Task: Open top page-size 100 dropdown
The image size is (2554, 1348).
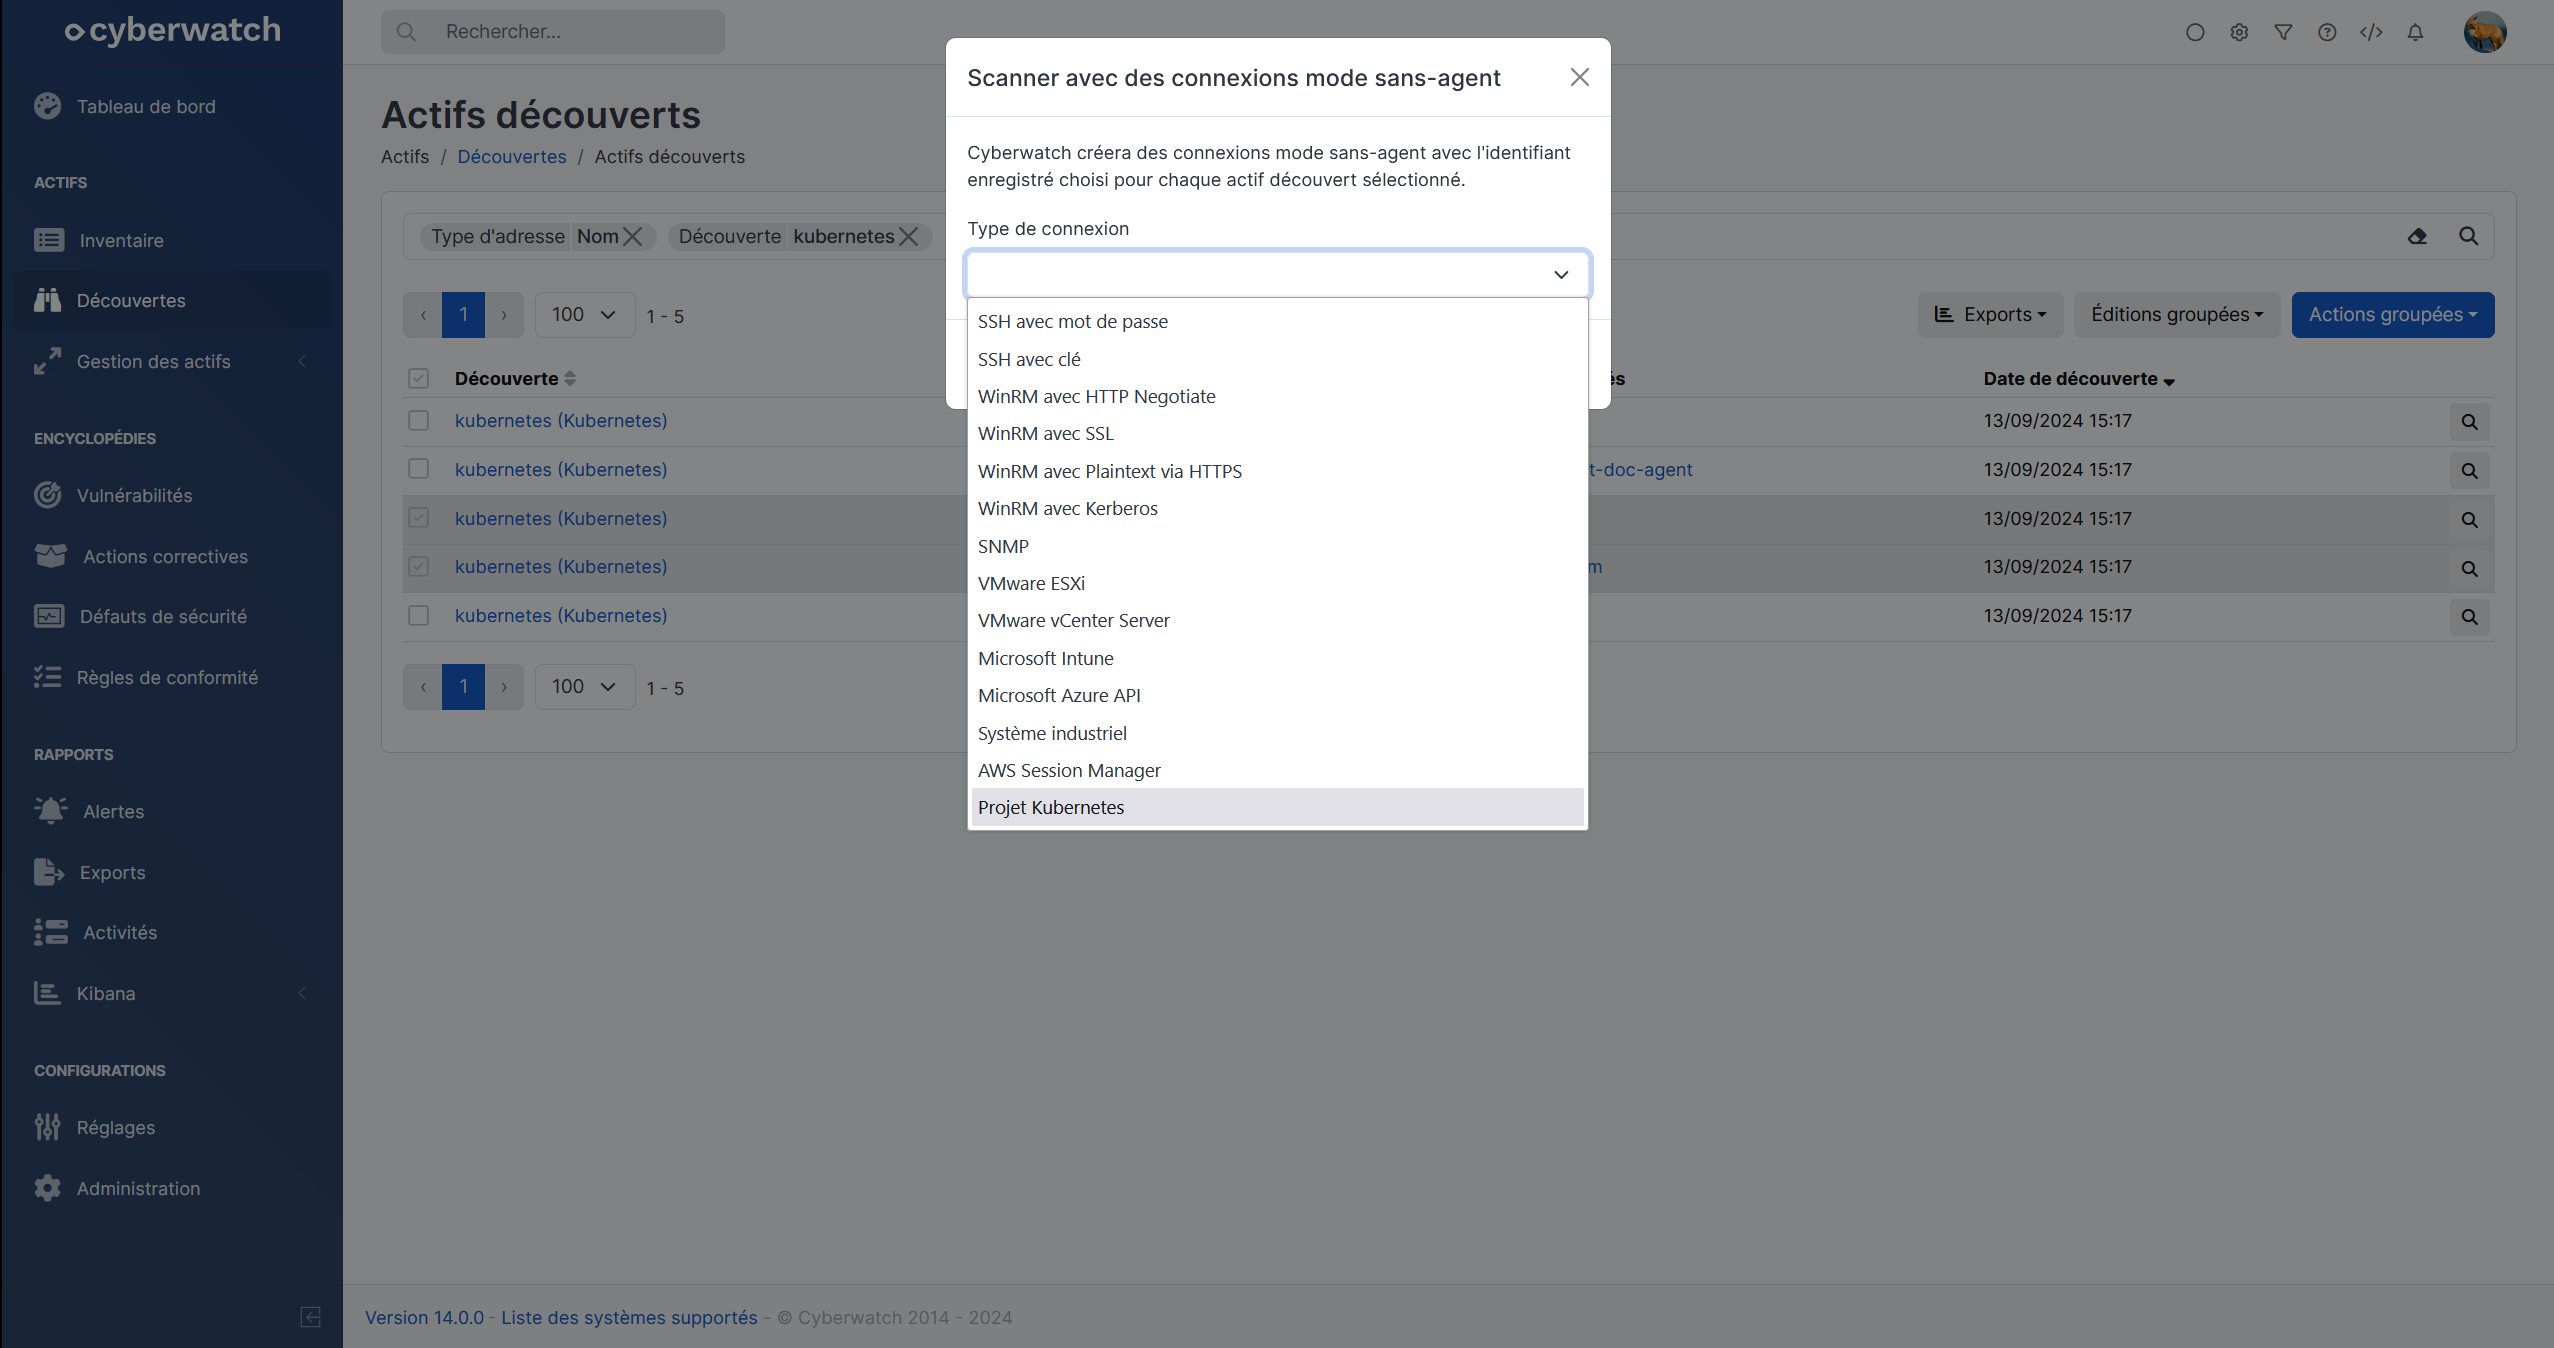Action: (x=584, y=314)
